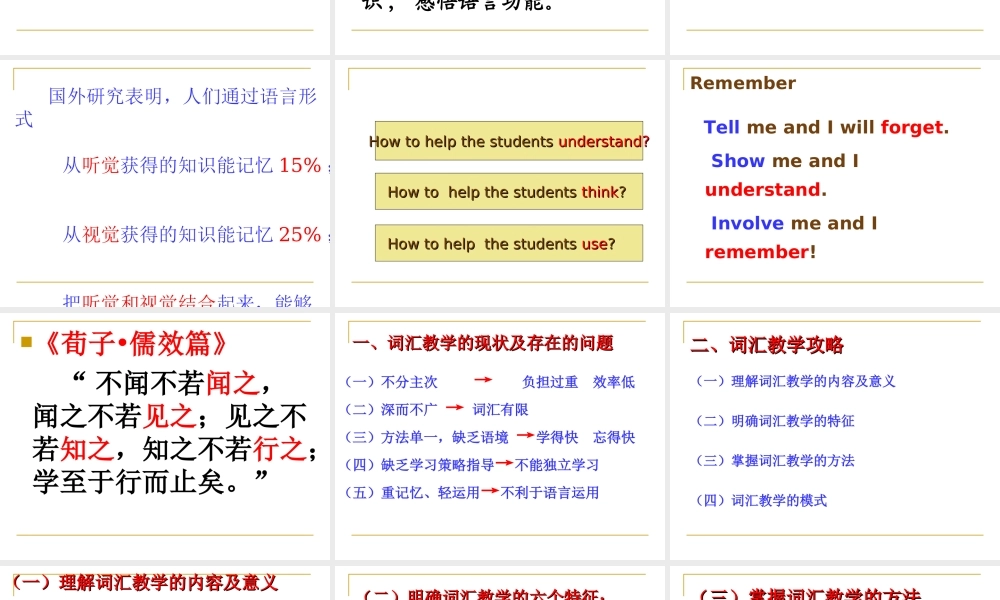This screenshot has height=600, width=1000.
Task: Click the red arrow after 深而不广
Action: point(455,407)
